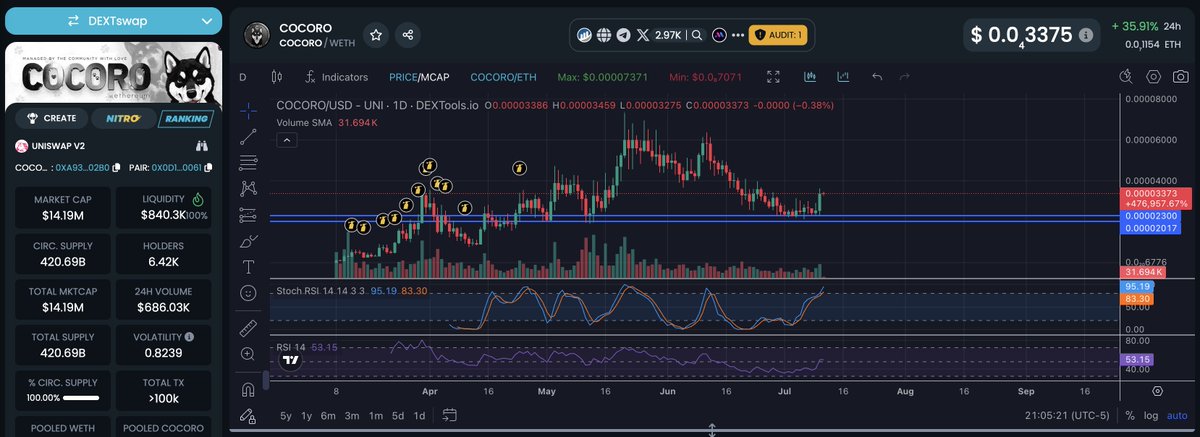Toggle the COCORO/ETH quote currency
This screenshot has height=437, width=1200.
point(503,77)
